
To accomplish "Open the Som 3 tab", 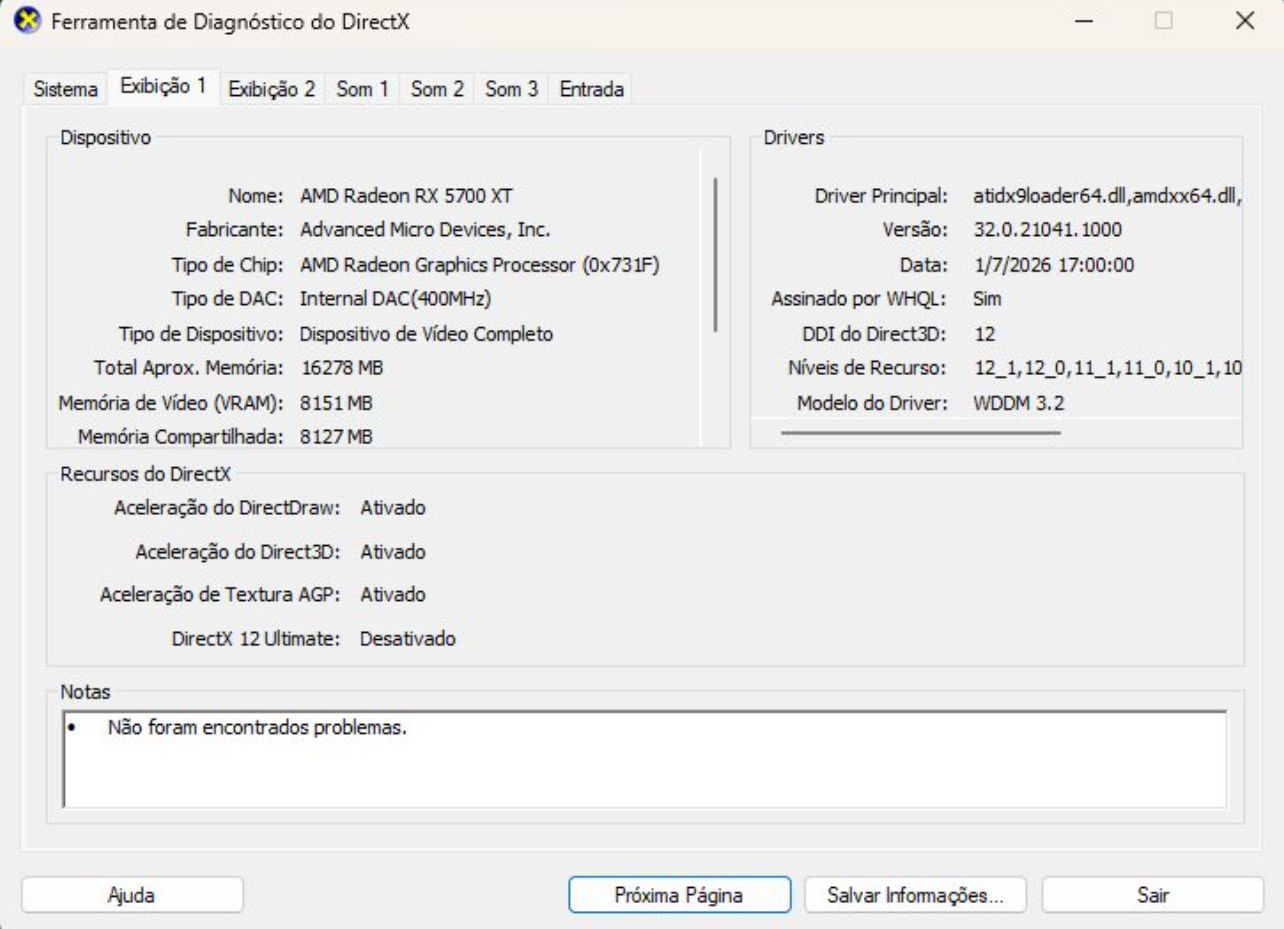I will click(512, 89).
